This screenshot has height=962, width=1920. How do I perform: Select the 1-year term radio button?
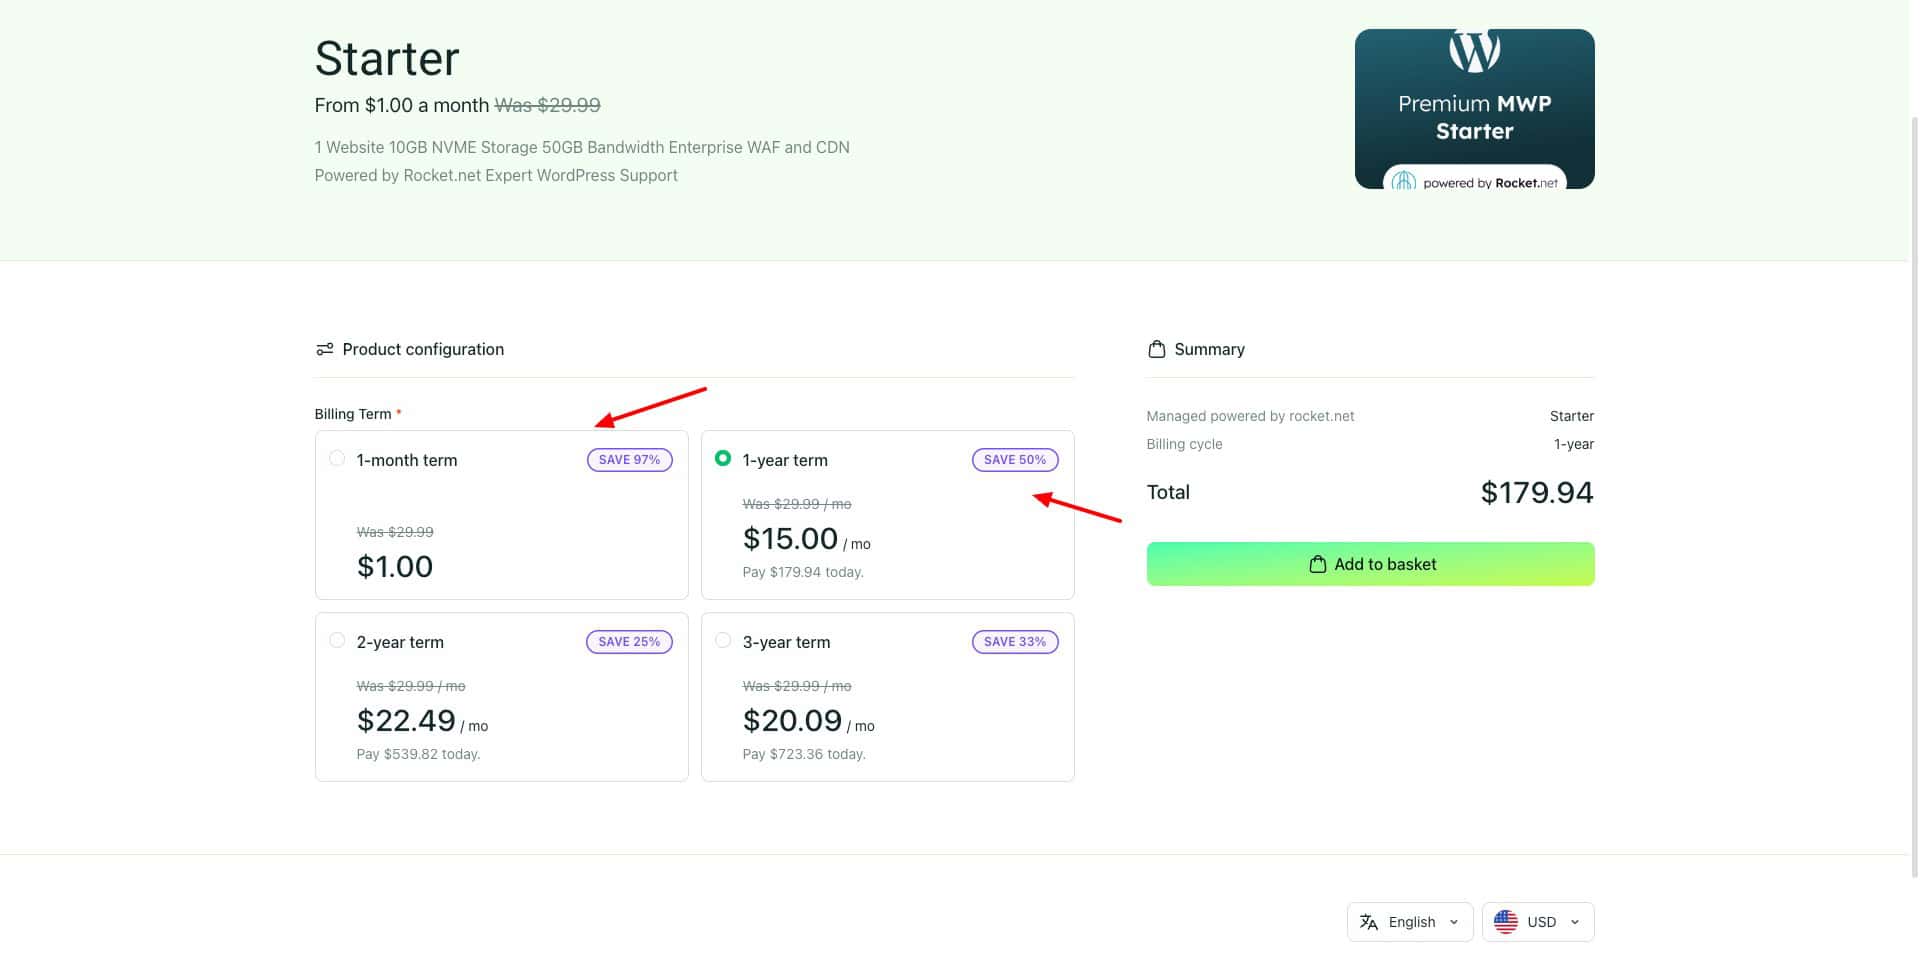(723, 459)
